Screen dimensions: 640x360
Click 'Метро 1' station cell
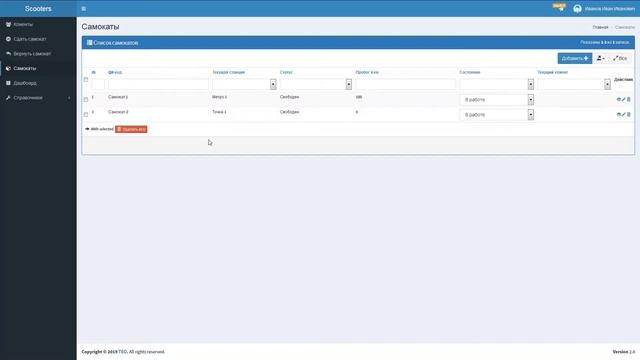click(220, 97)
